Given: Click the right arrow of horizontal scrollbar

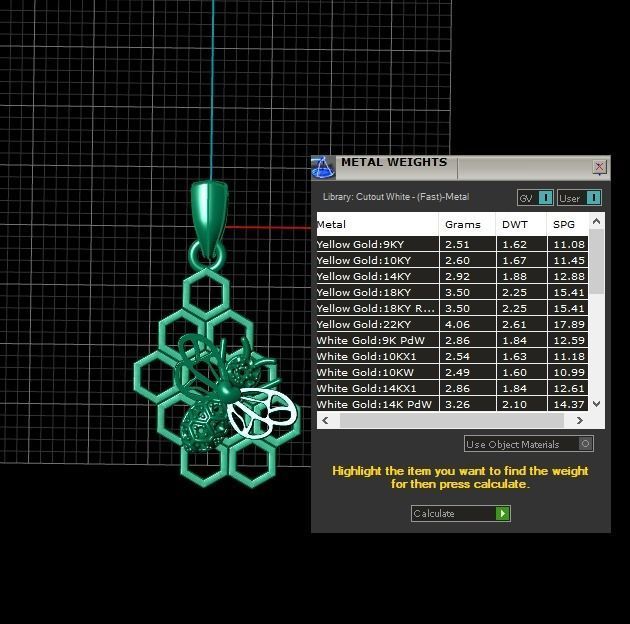Looking at the screenshot, I should [579, 420].
